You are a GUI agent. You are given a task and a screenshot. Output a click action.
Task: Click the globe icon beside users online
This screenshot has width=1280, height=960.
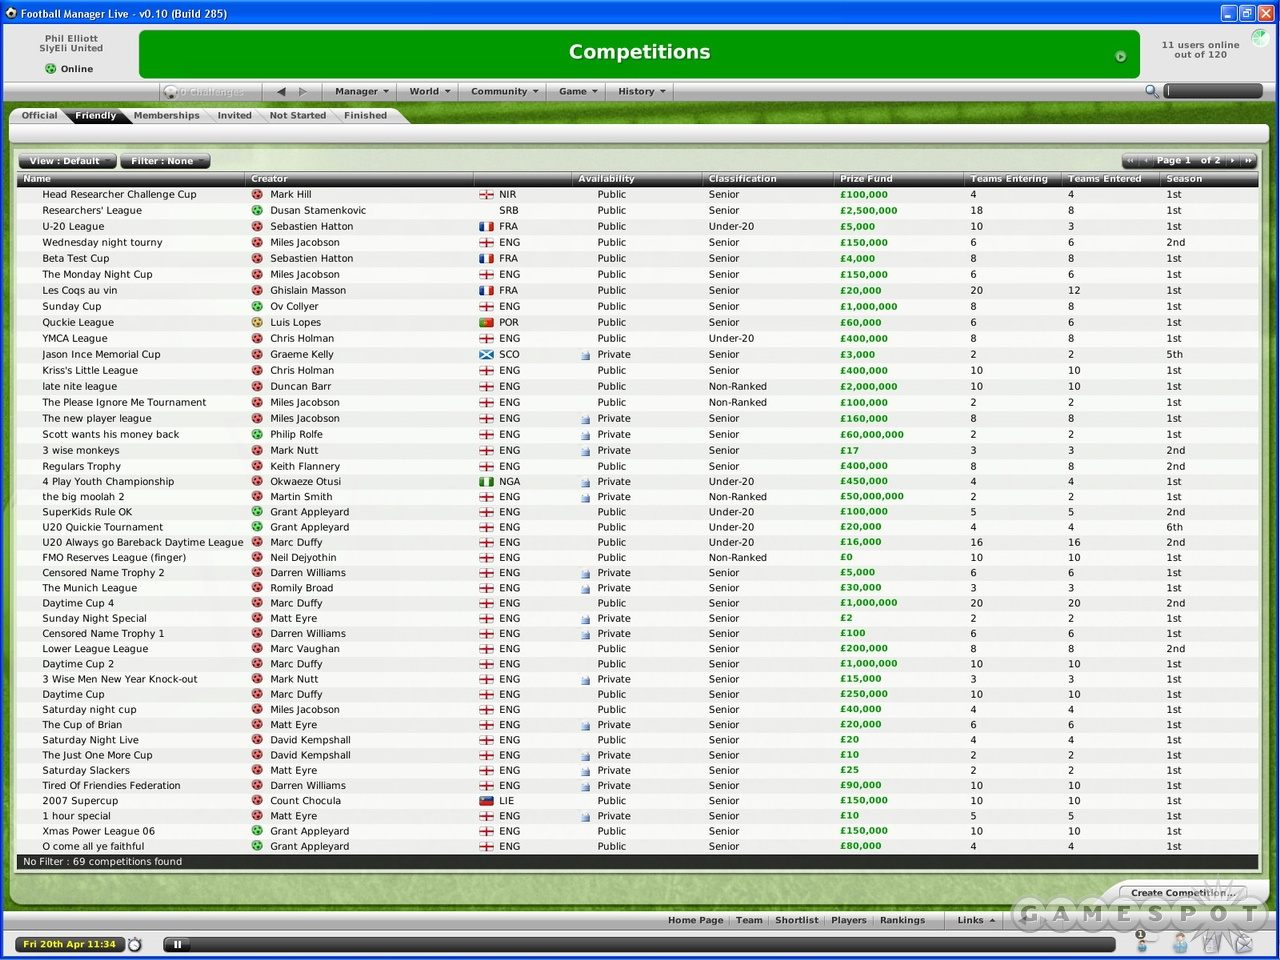[1259, 38]
